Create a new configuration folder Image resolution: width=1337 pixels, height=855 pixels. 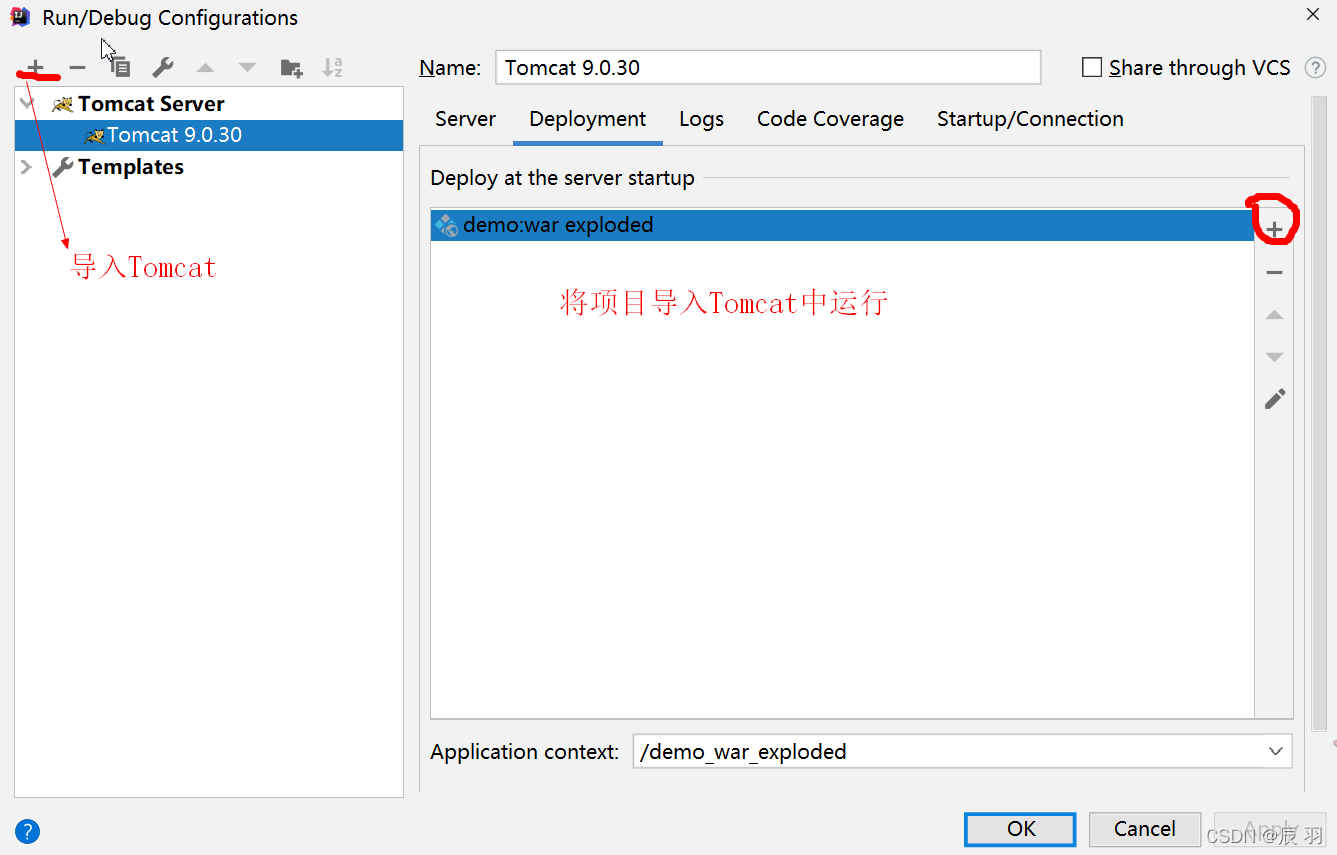point(291,68)
